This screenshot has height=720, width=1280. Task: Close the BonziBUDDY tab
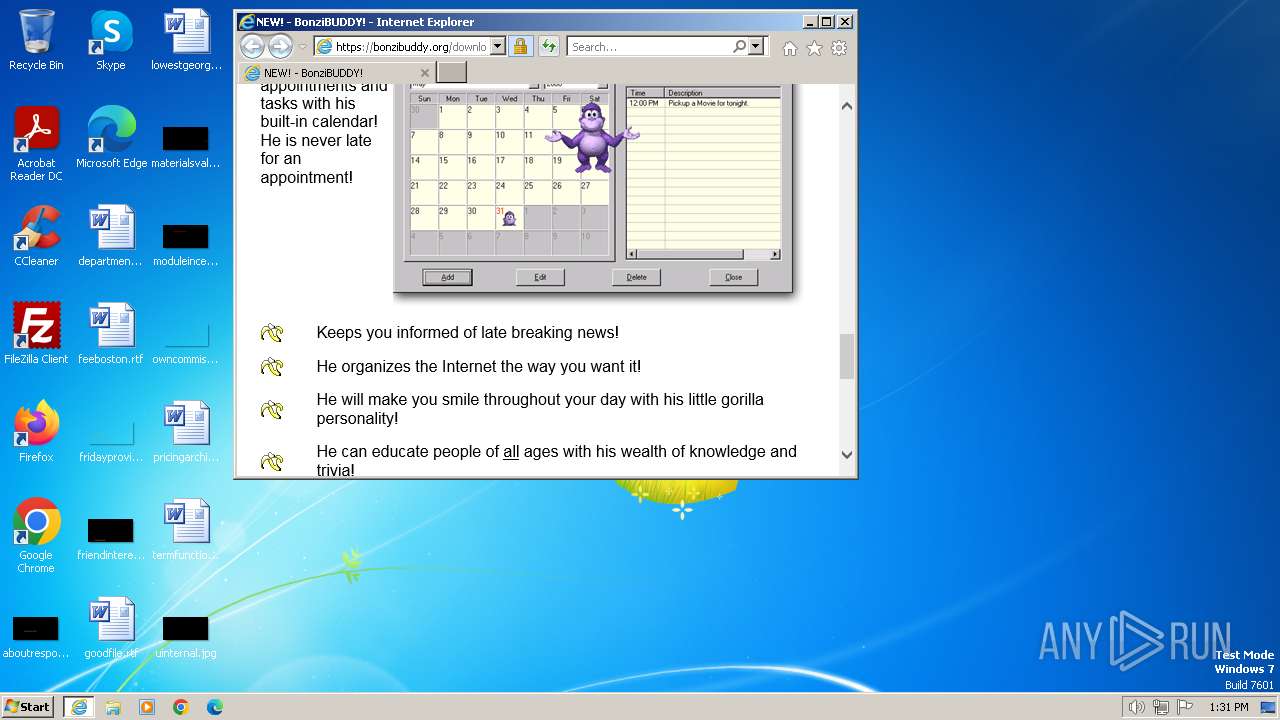pos(425,73)
